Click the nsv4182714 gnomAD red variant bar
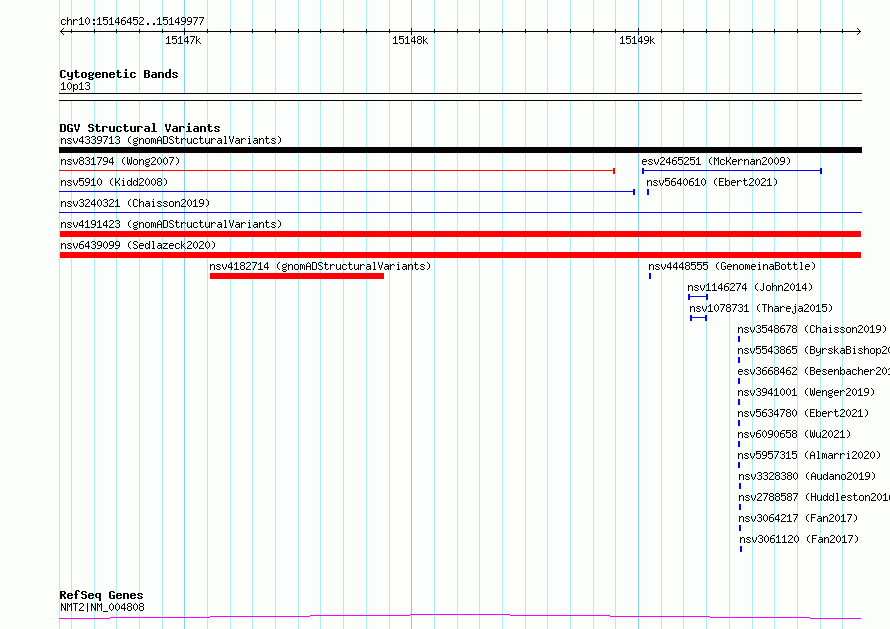890x629 pixels. [x=297, y=276]
